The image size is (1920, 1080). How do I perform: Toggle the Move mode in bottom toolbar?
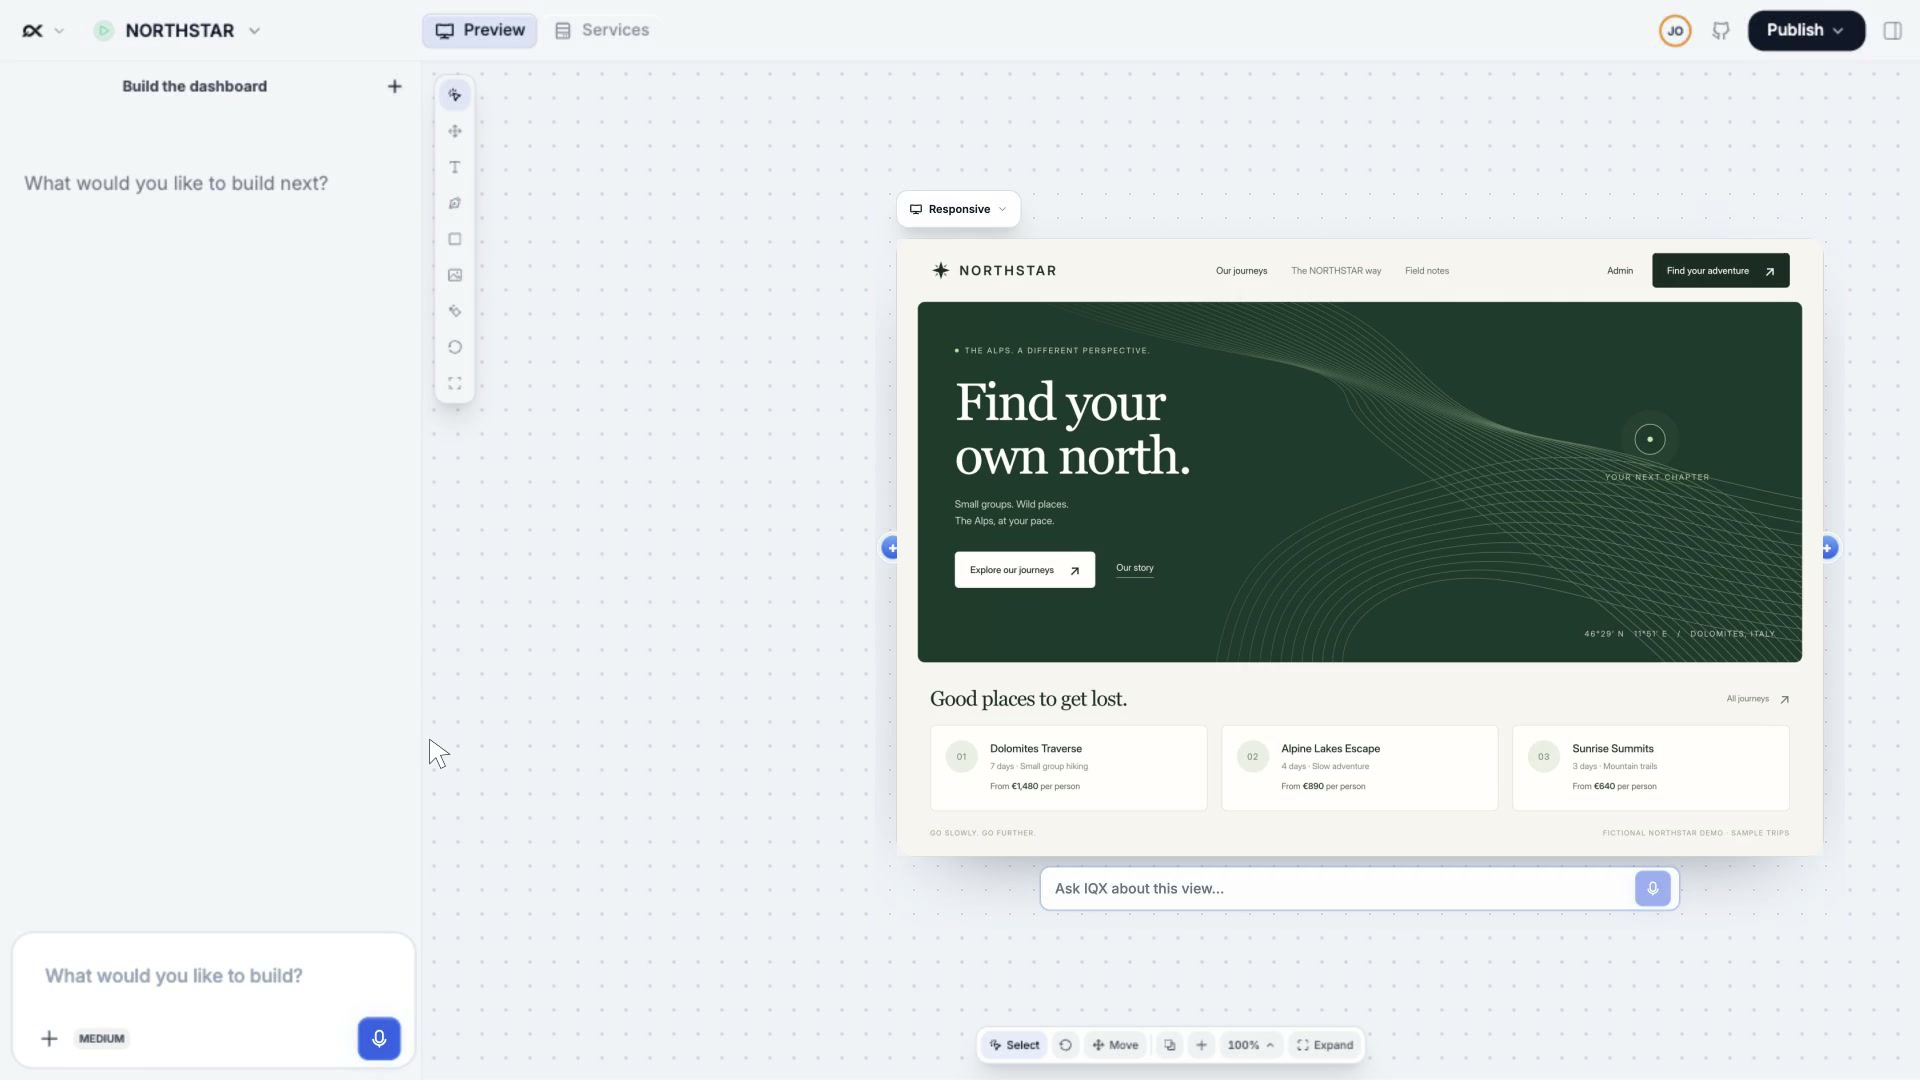[1115, 1045]
